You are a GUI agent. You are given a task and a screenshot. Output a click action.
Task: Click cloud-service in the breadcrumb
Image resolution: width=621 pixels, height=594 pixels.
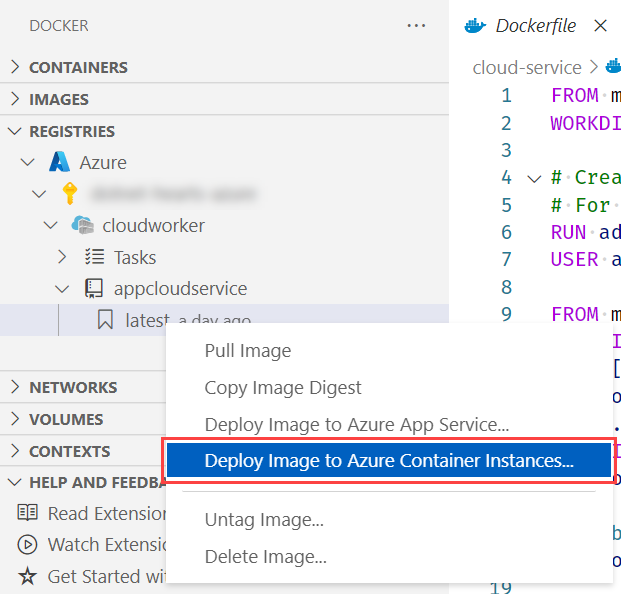[527, 67]
